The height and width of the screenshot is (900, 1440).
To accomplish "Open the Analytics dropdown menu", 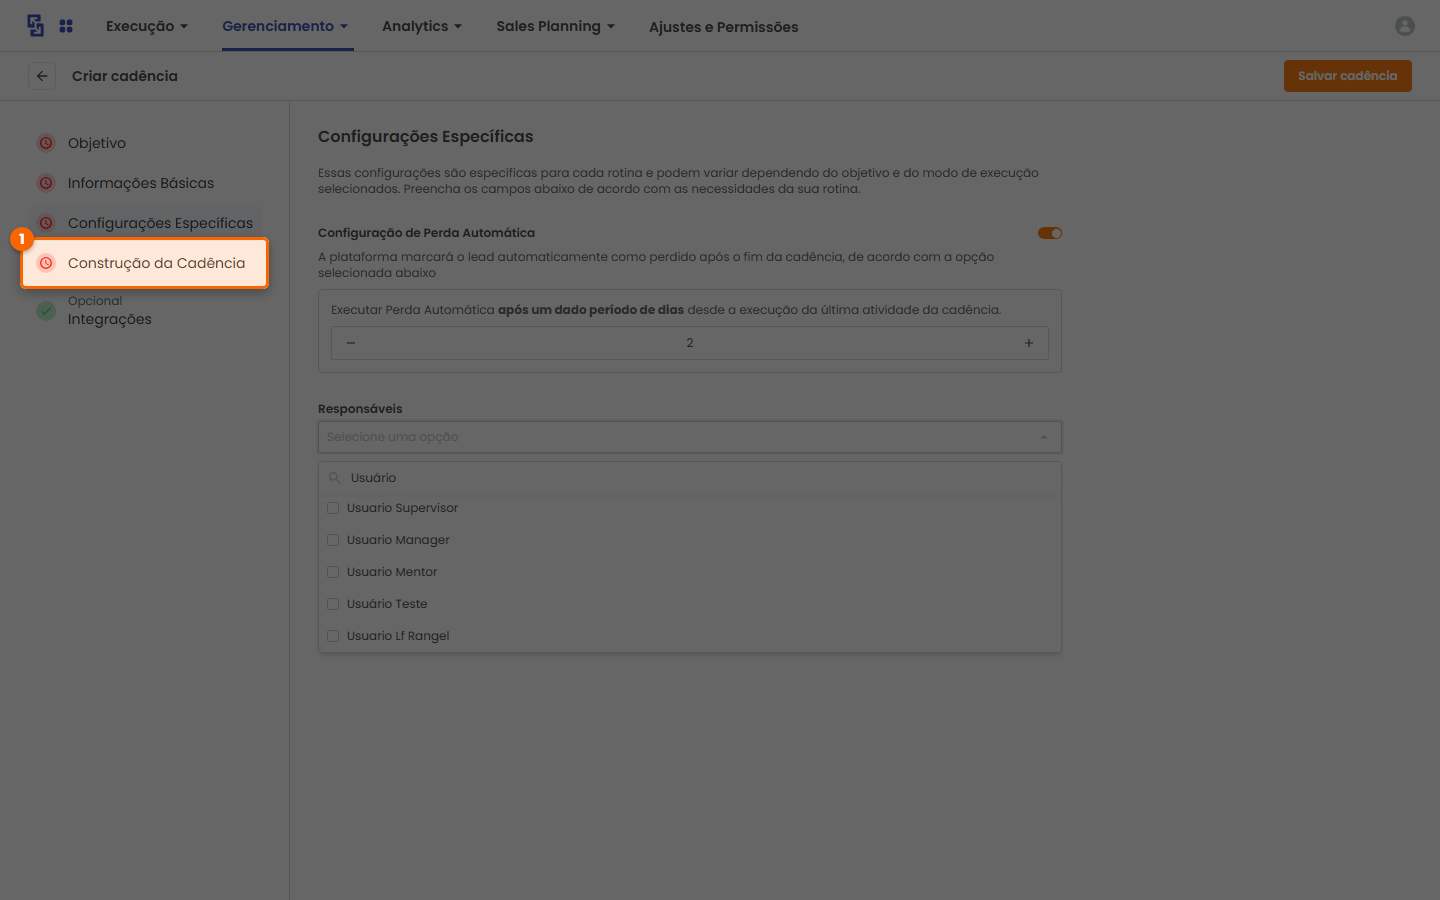I will (x=422, y=26).
